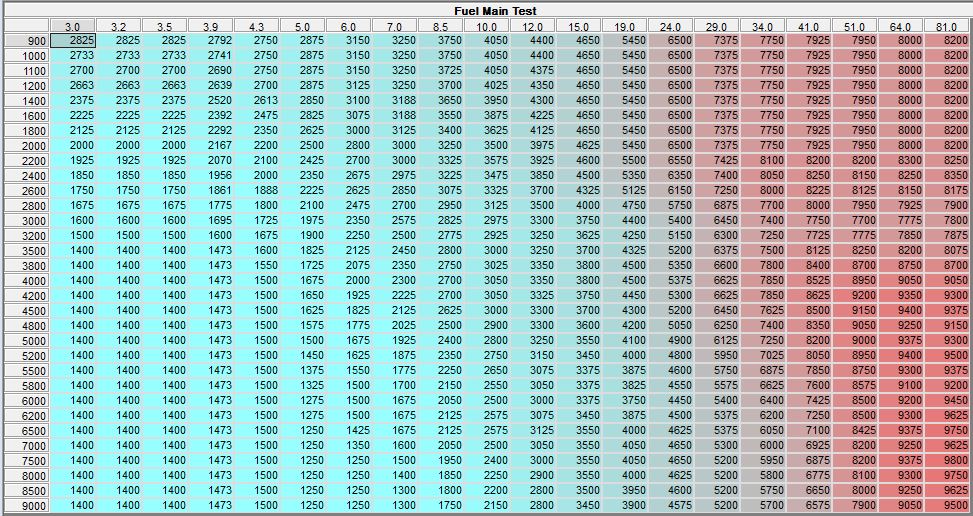
Task: Click cell 4625 in row 2000, column 15.0
Action: pos(578,145)
